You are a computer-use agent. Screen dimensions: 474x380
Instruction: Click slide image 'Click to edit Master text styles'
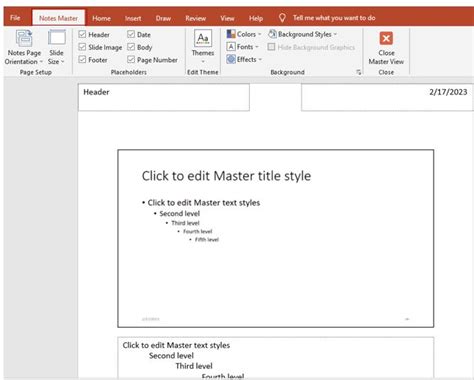[204, 202]
